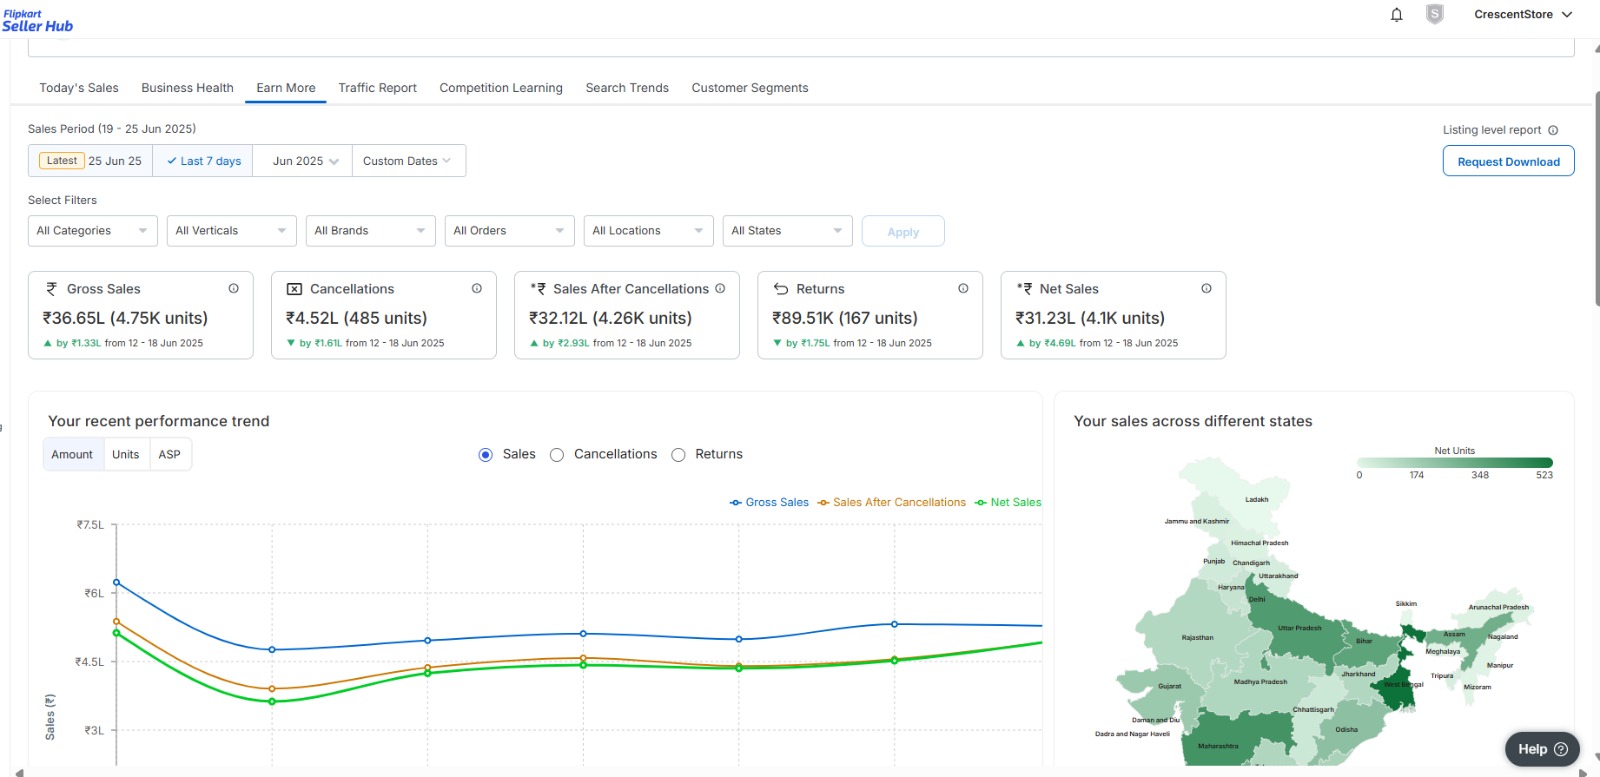Switch chart to Amount view

tap(72, 455)
